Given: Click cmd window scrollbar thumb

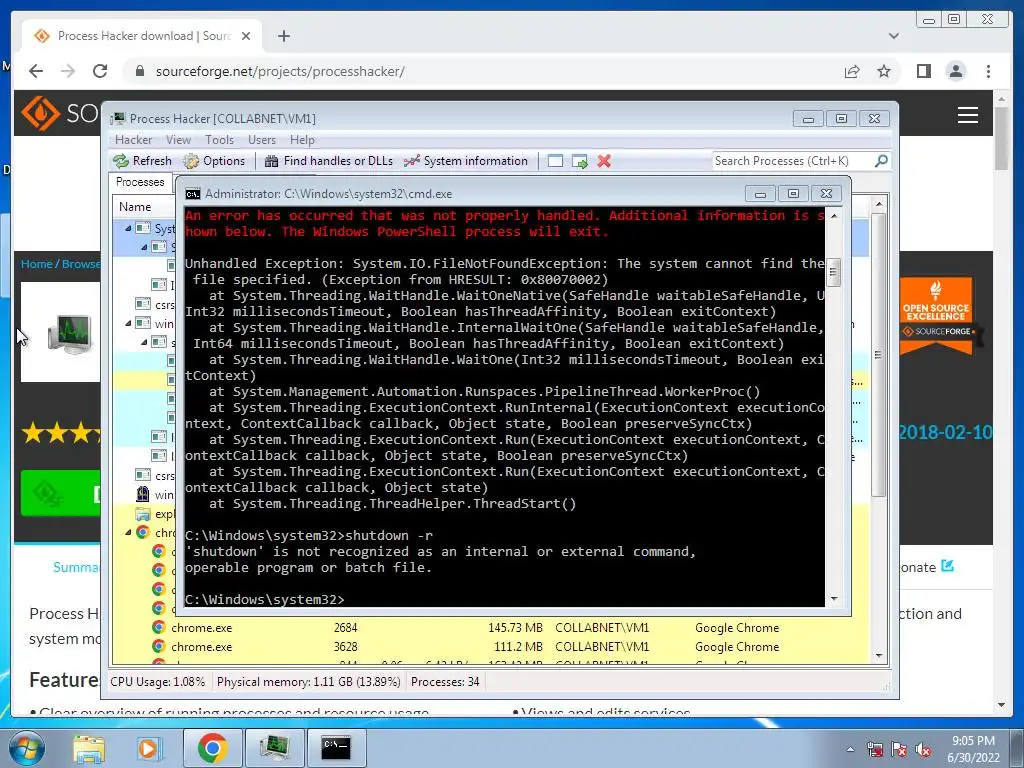Looking at the screenshot, I should 834,272.
